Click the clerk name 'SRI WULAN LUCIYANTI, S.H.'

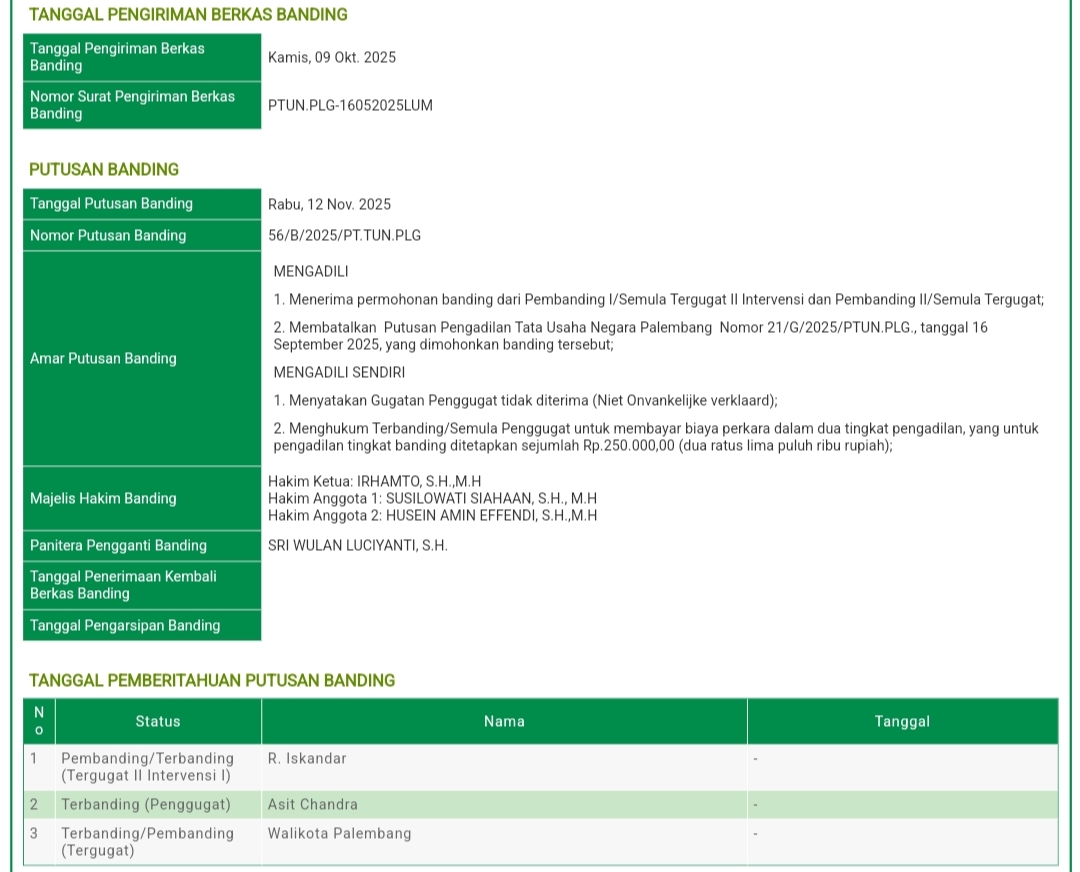[357, 546]
